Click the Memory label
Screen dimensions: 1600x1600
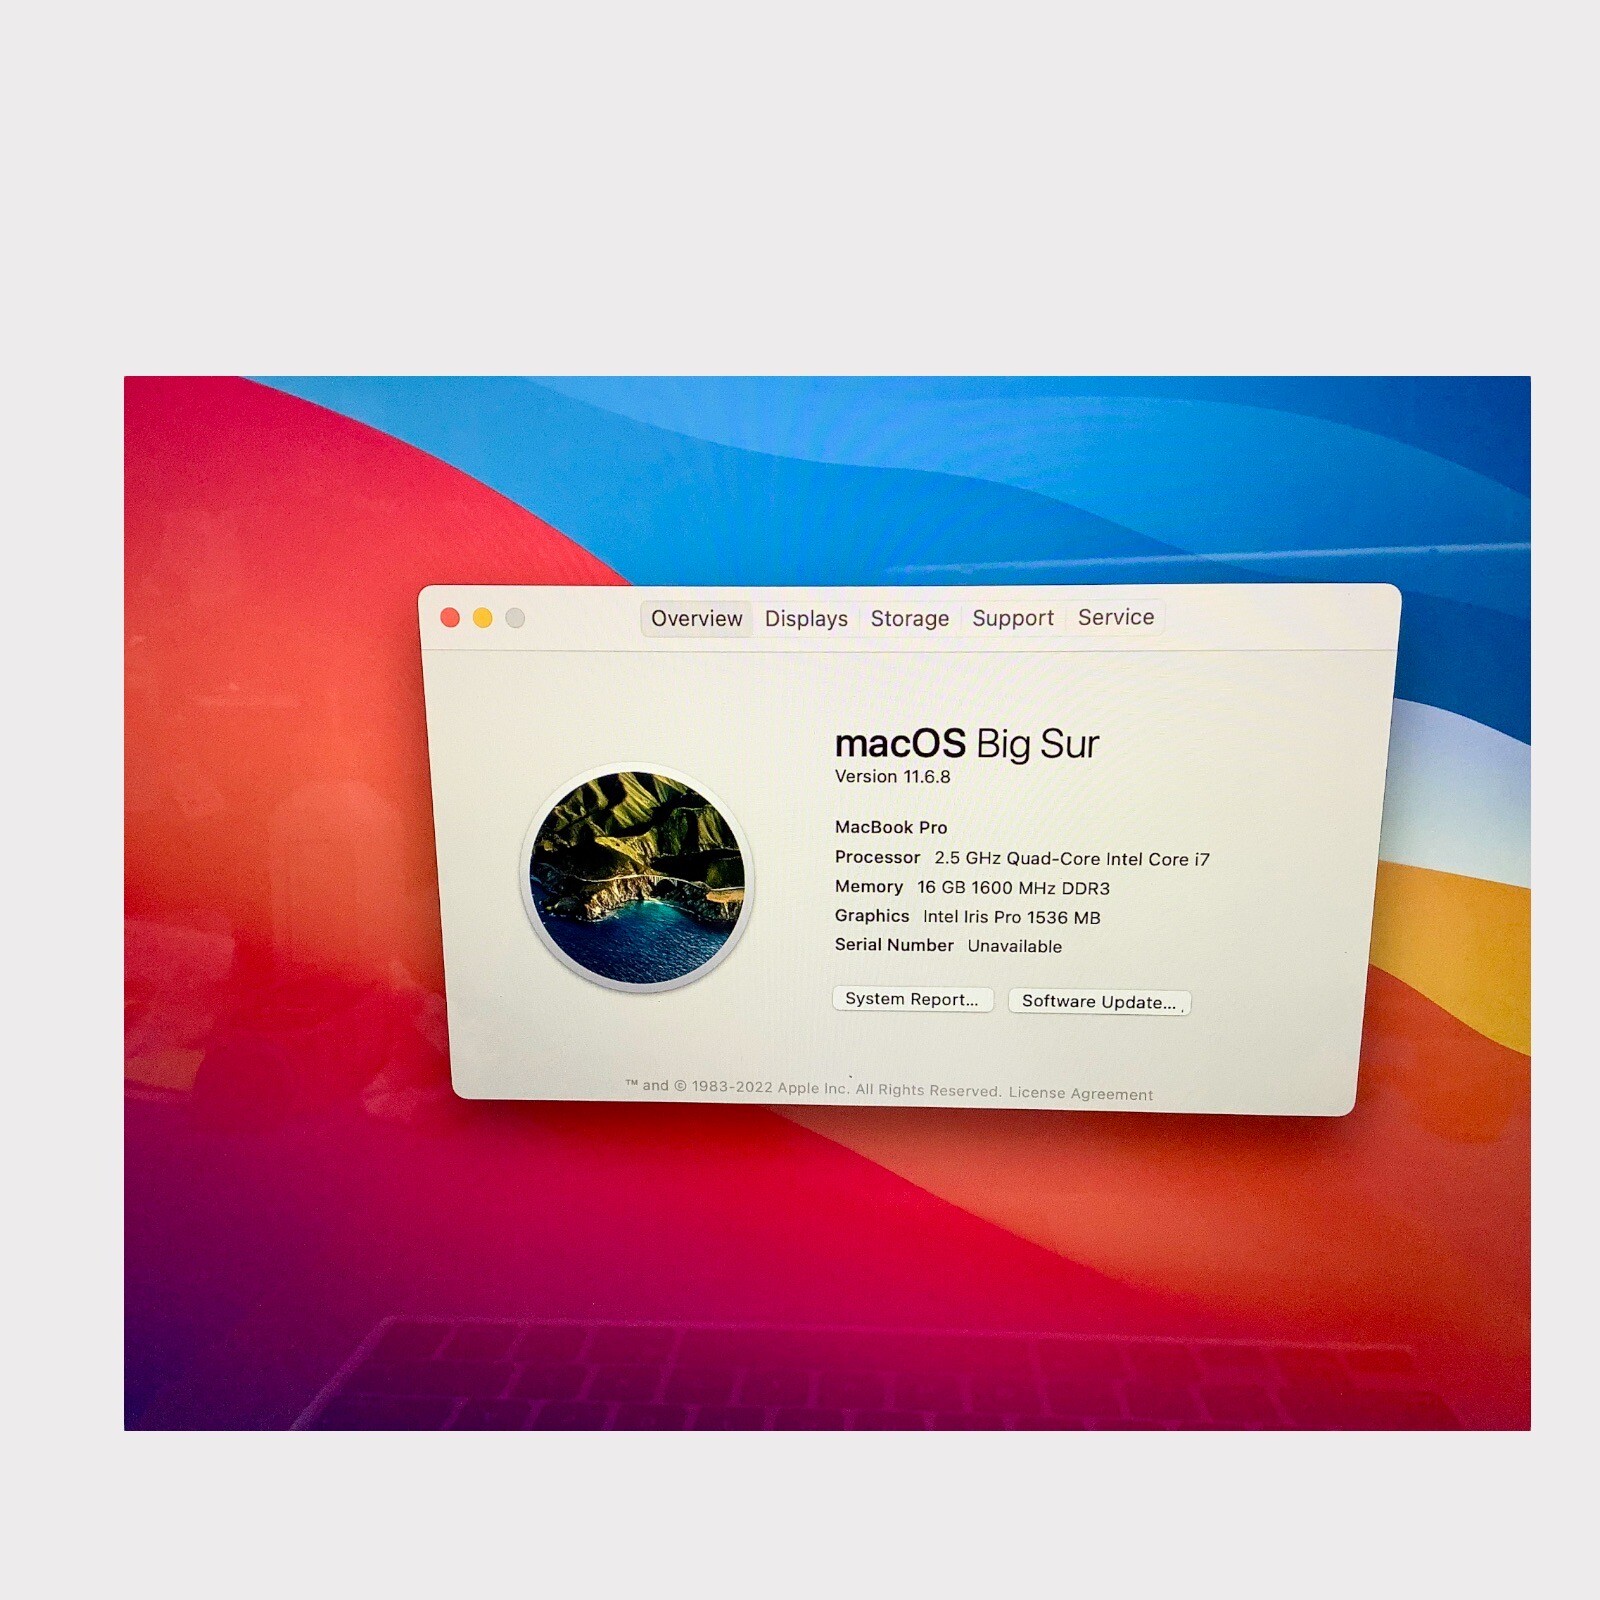869,887
